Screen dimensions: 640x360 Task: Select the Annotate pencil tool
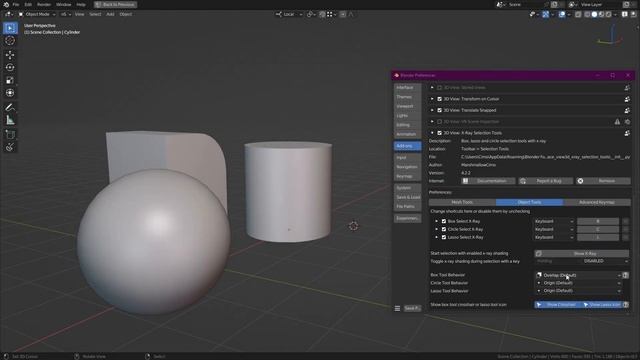(10, 107)
